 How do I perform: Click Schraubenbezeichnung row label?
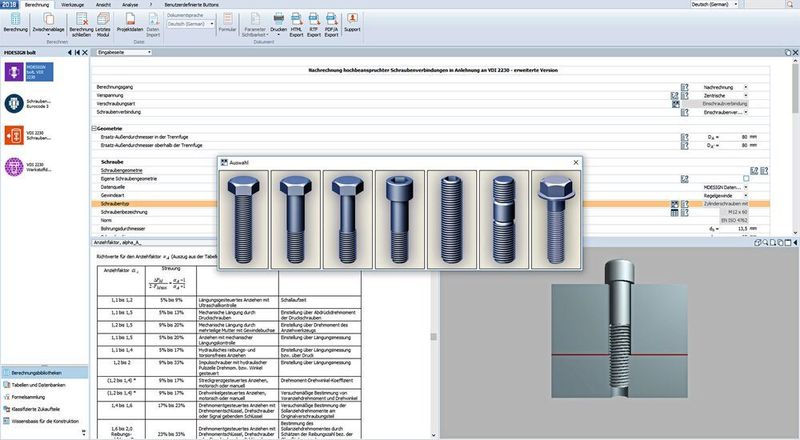click(124, 212)
